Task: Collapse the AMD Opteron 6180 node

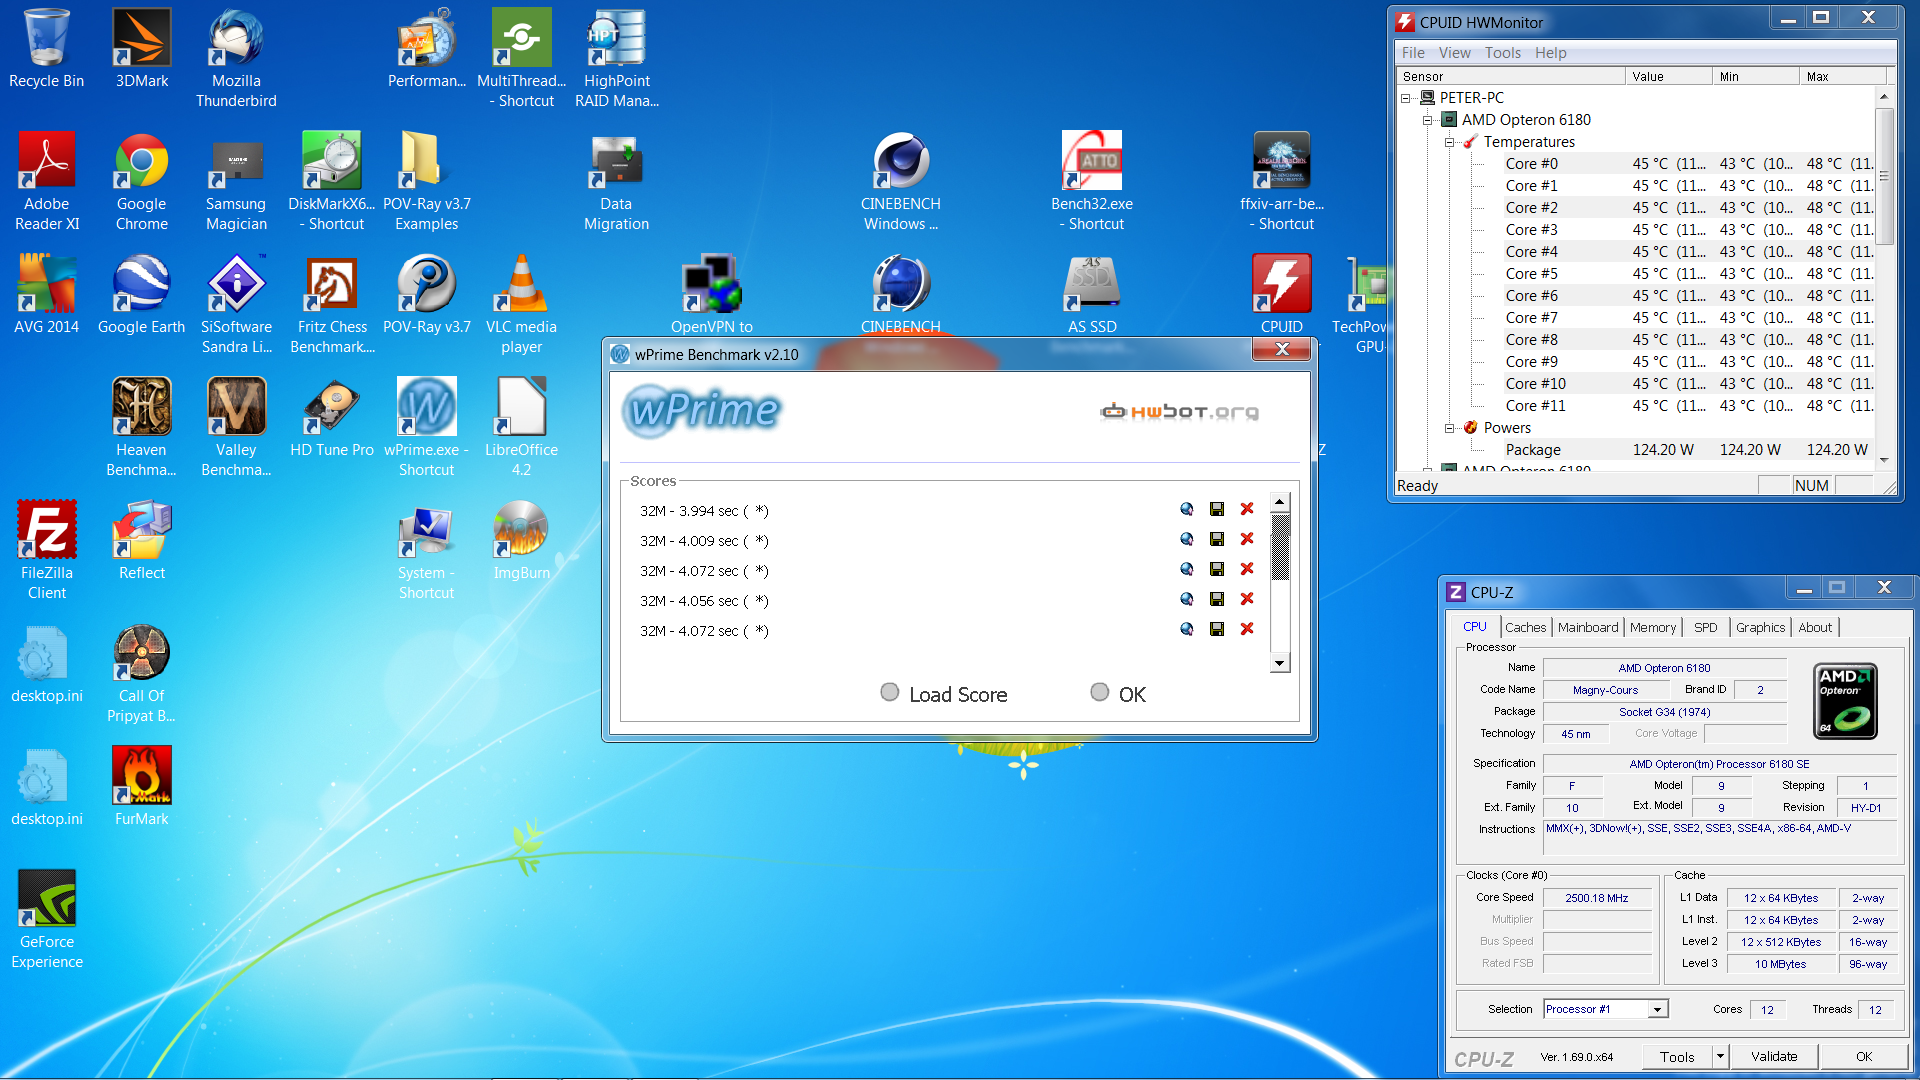Action: coord(1428,120)
